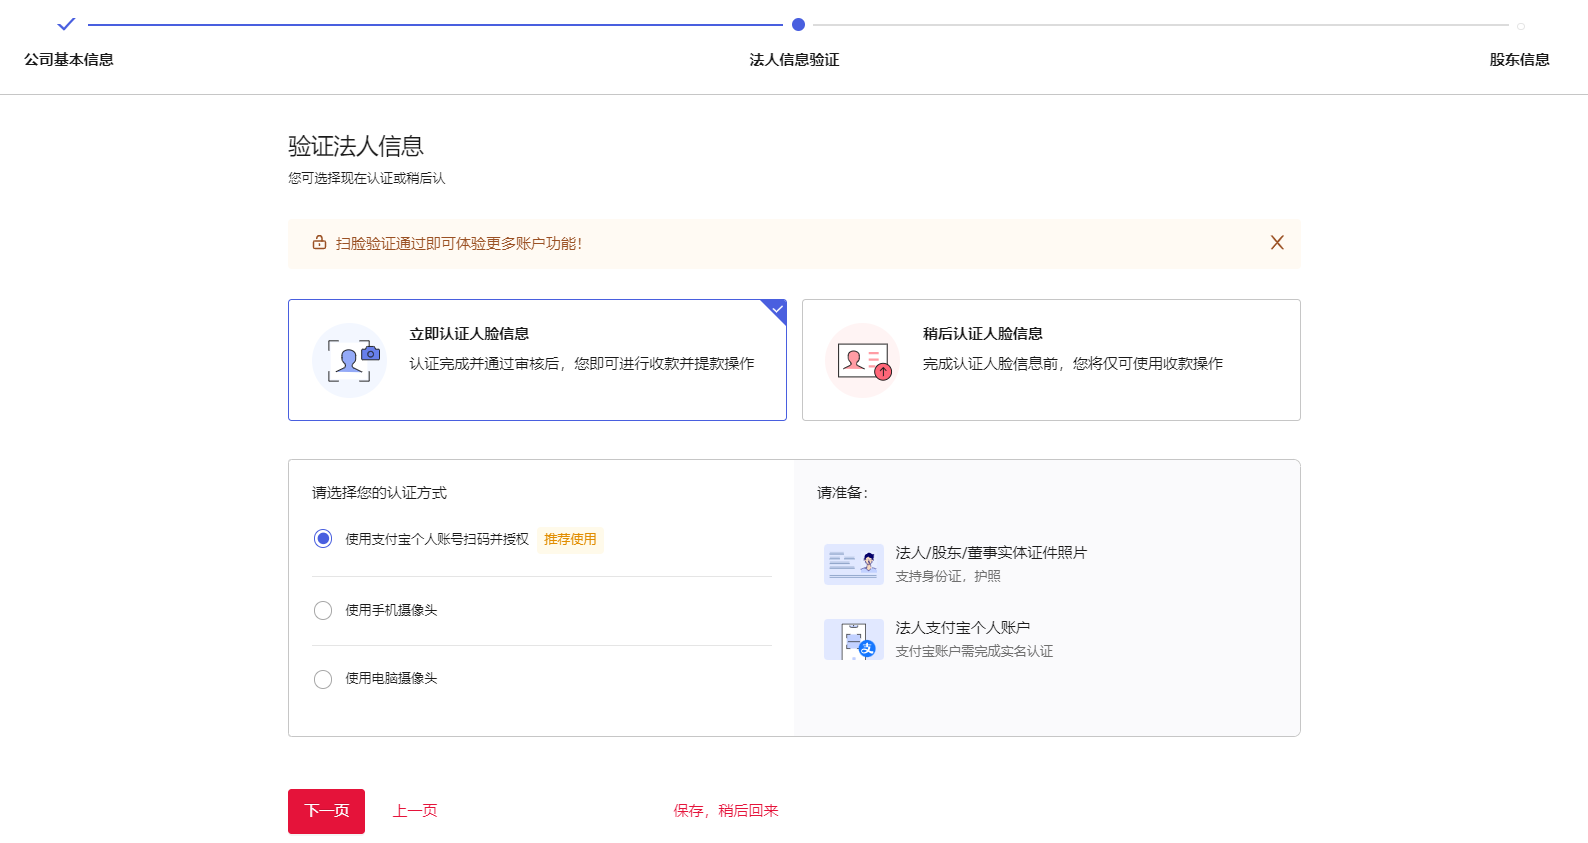Click the completed checkmark step icon

[x=66, y=24]
